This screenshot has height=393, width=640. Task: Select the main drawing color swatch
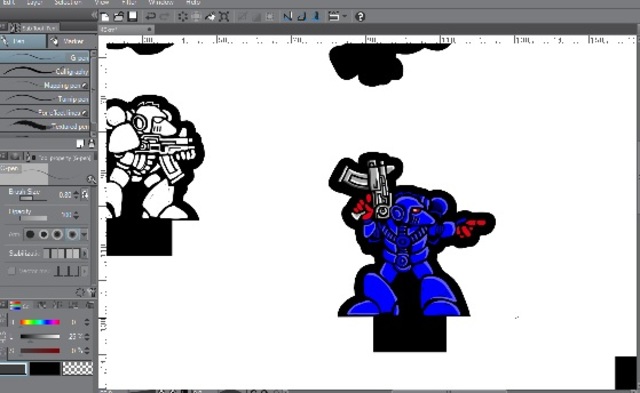[x=13, y=369]
